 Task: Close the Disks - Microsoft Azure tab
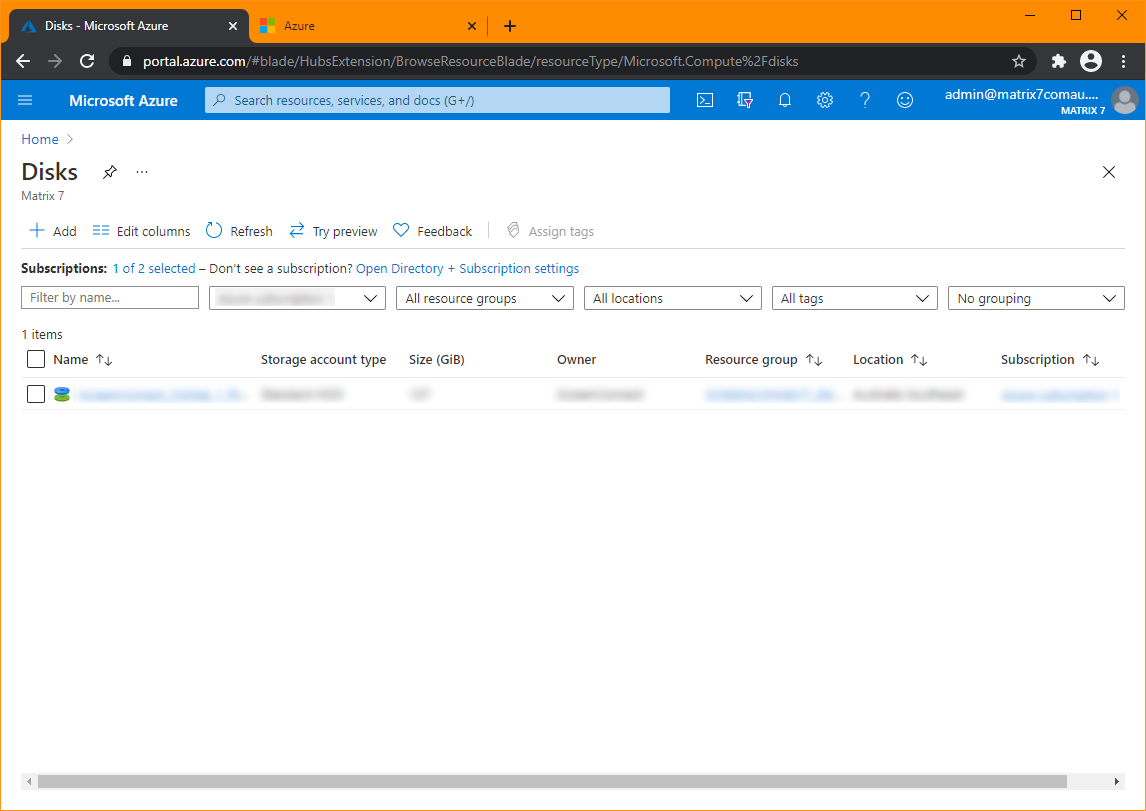(x=232, y=26)
